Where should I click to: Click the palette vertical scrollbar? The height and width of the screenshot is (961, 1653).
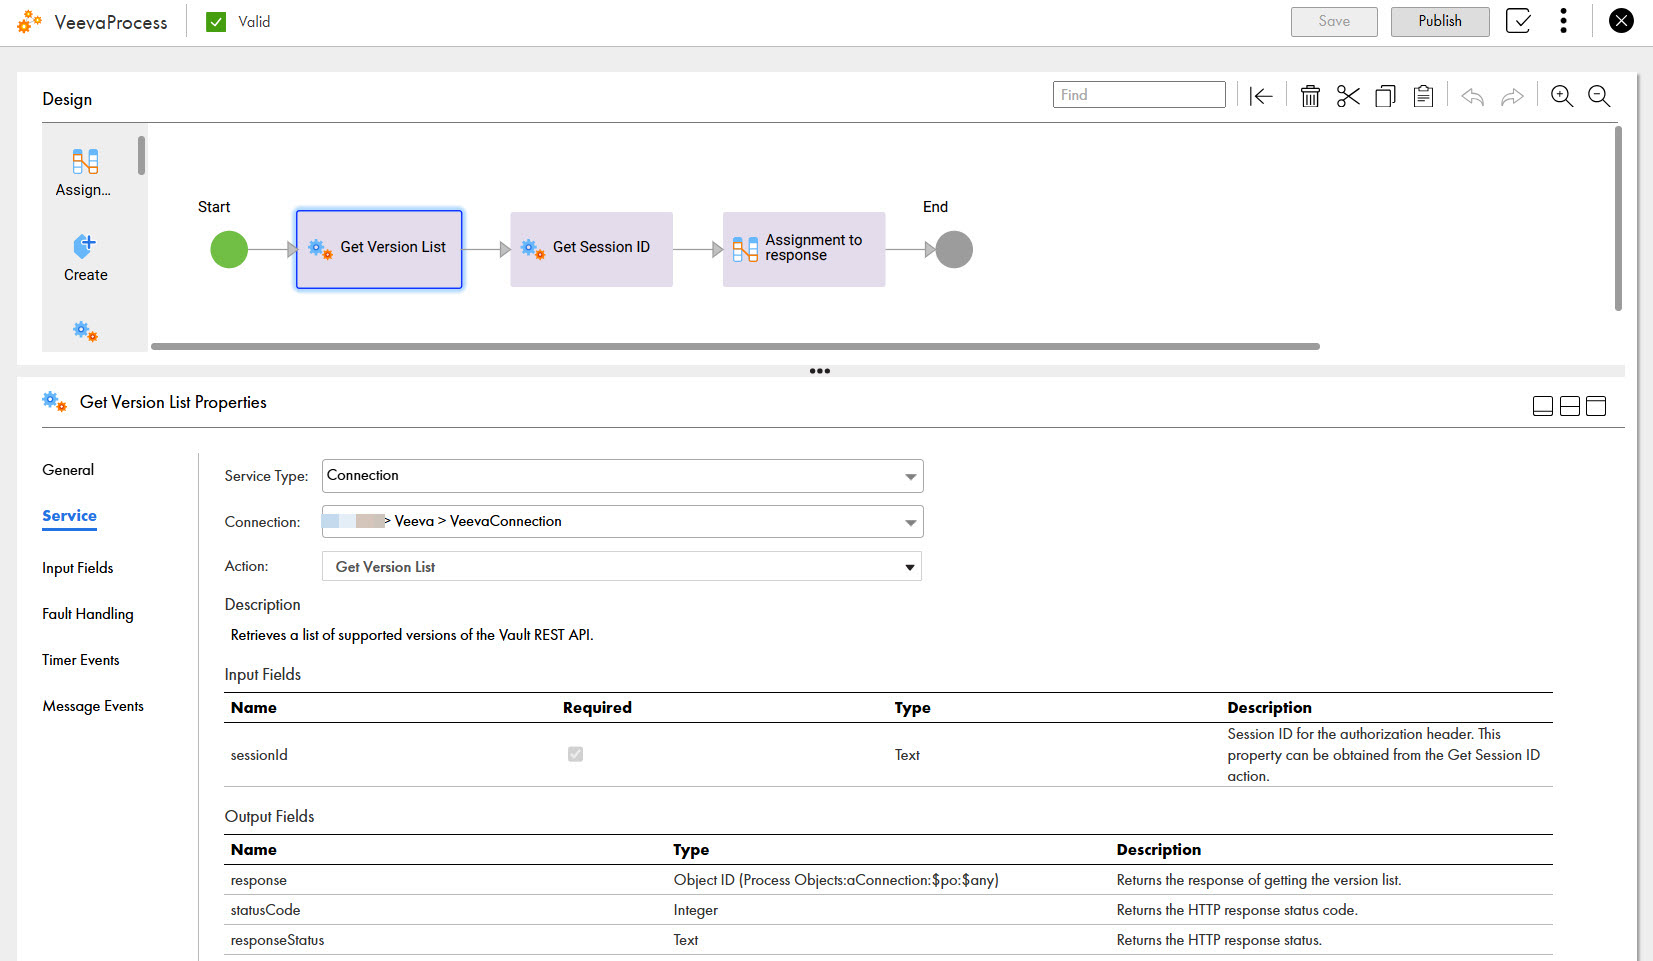point(142,155)
